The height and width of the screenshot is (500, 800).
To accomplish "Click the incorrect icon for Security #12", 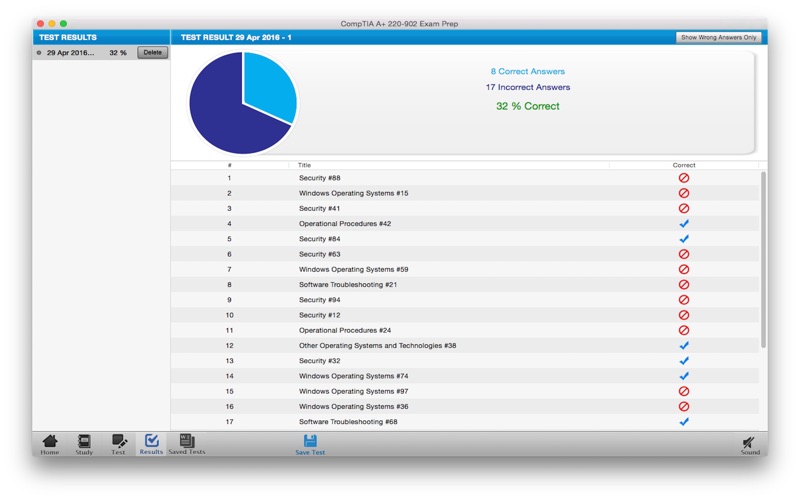I will [x=684, y=315].
